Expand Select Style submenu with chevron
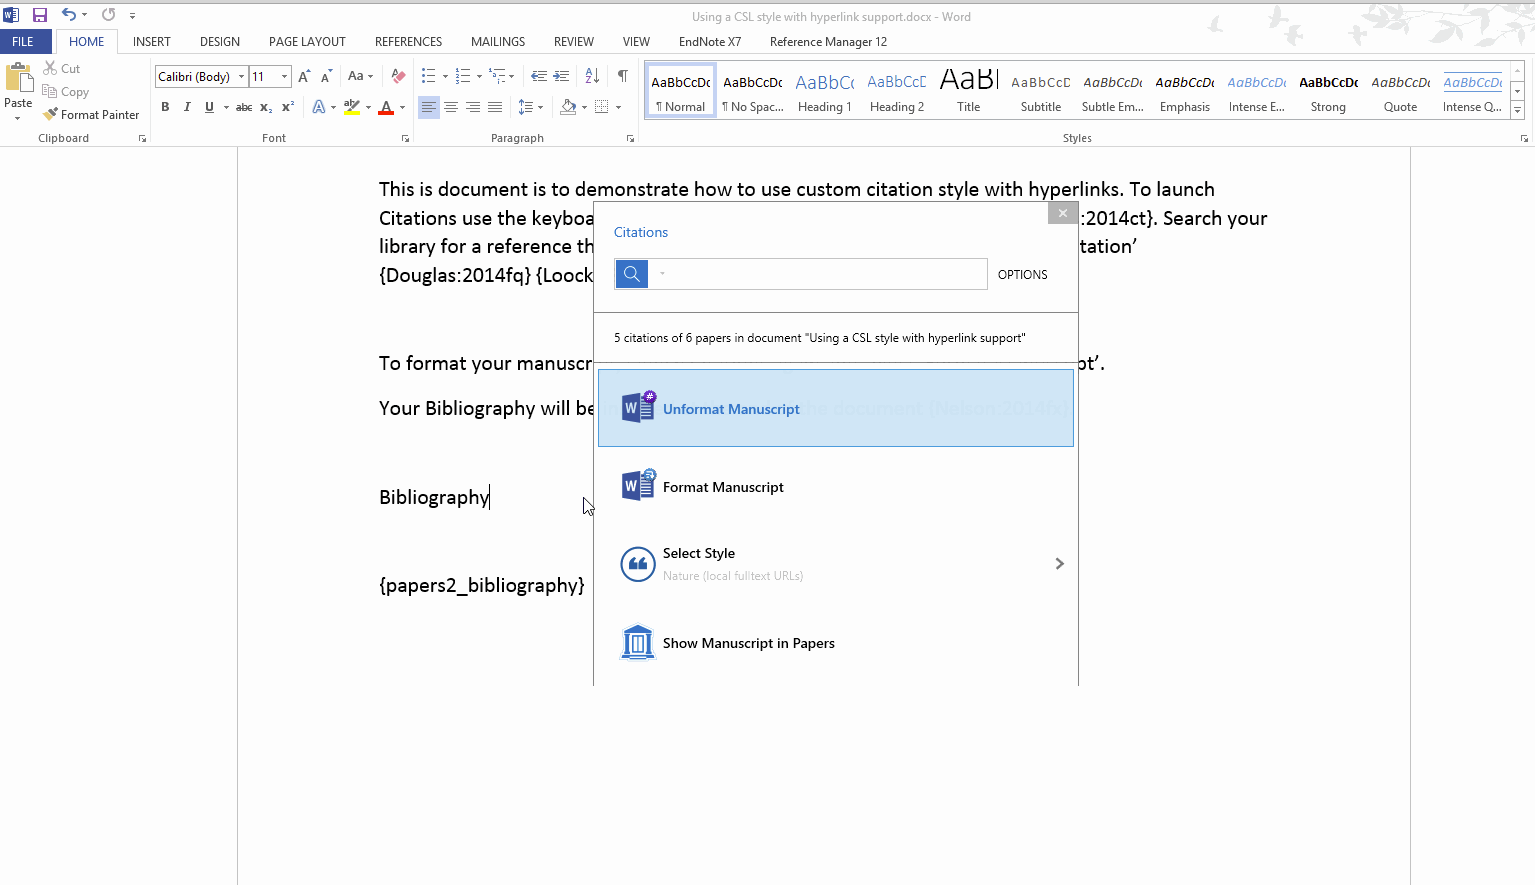 [x=1058, y=563]
